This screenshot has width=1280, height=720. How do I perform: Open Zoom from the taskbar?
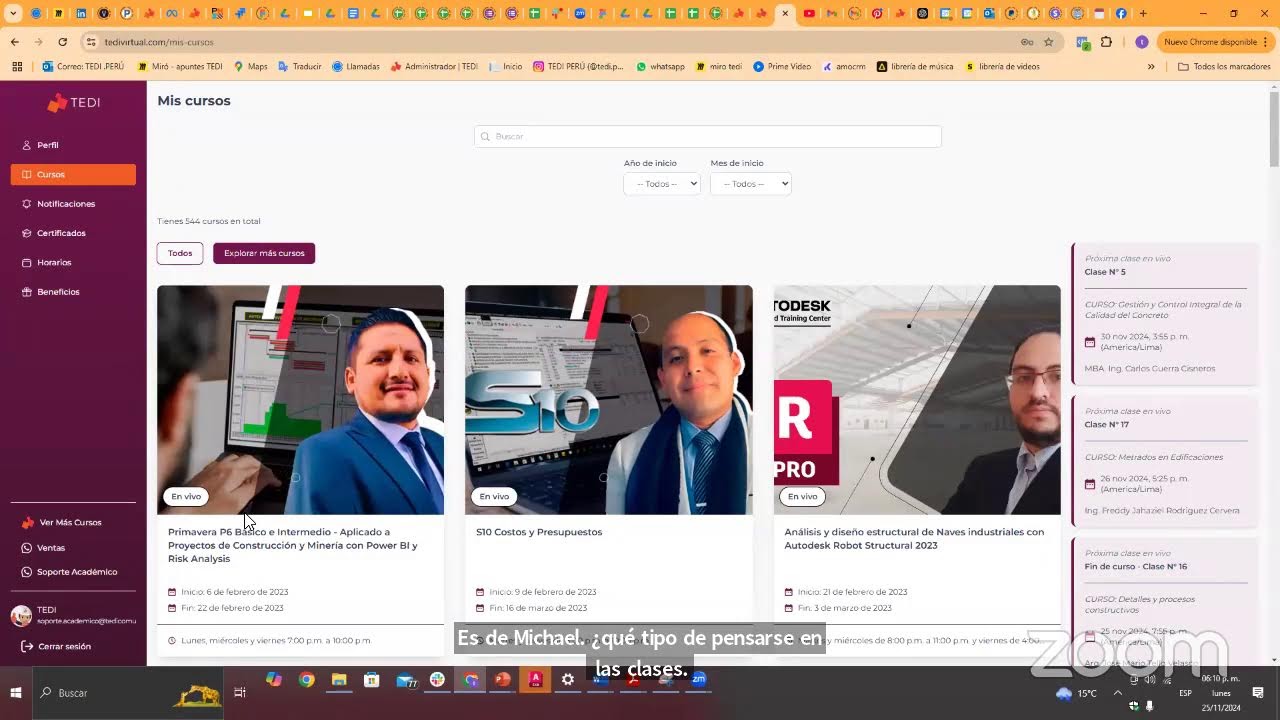[699, 679]
